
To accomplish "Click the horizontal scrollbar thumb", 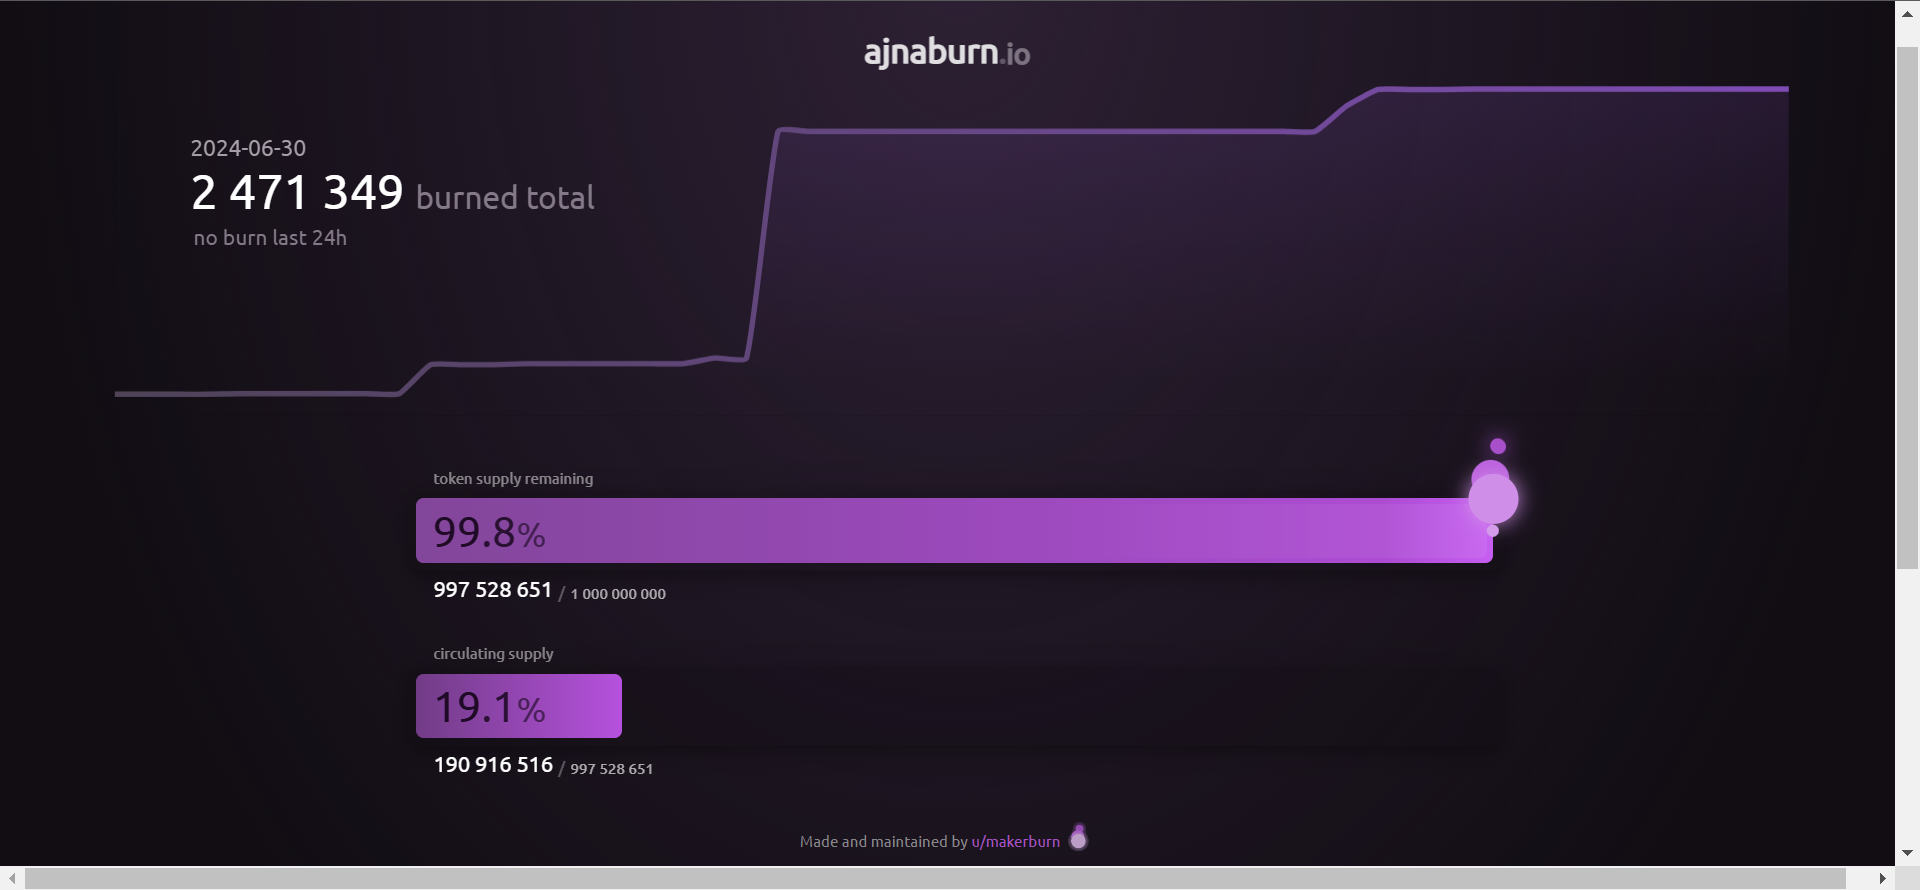I will pos(935,878).
